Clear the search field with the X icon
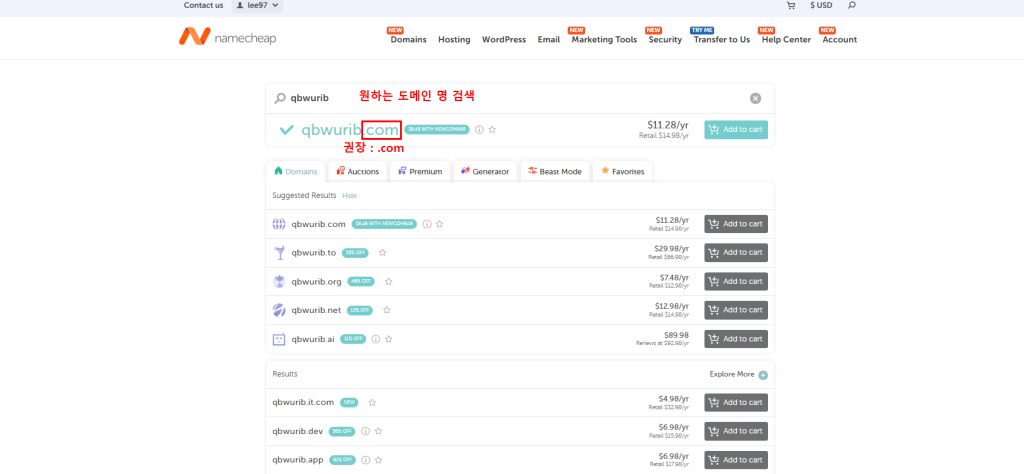 click(755, 98)
